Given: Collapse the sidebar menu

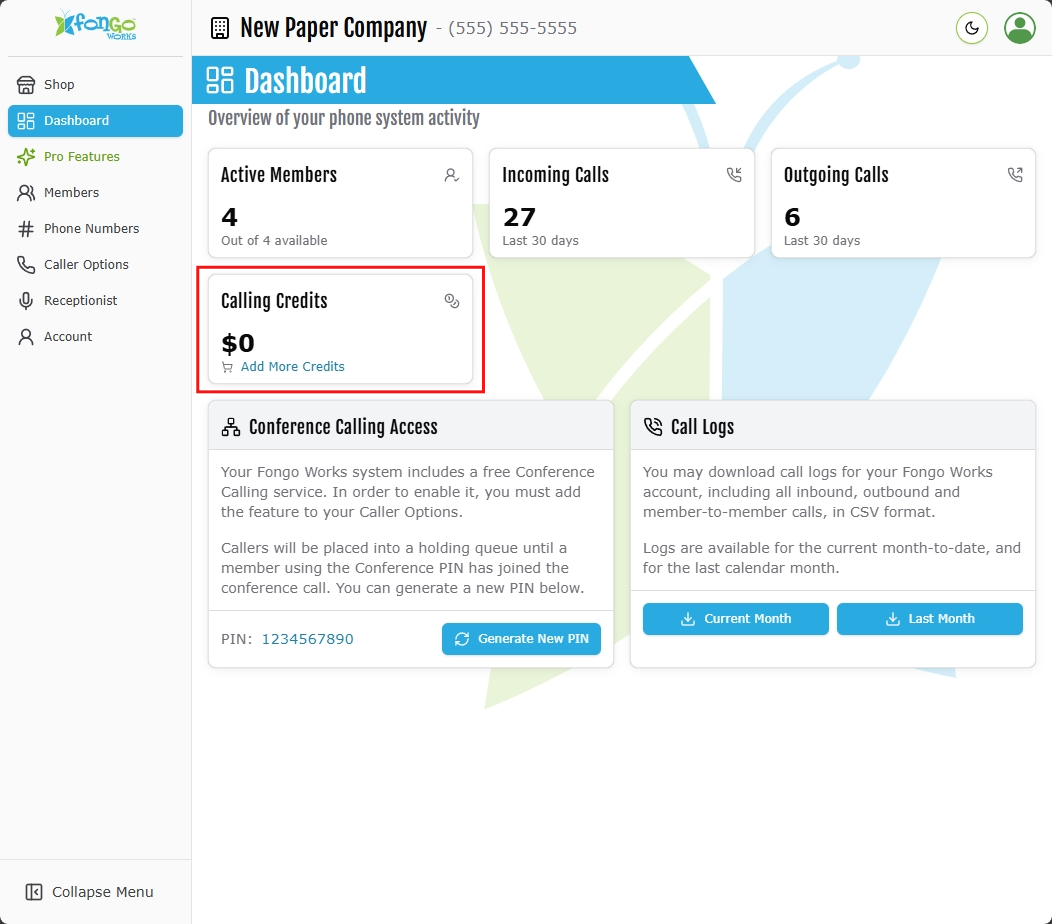Looking at the screenshot, I should pos(90,892).
